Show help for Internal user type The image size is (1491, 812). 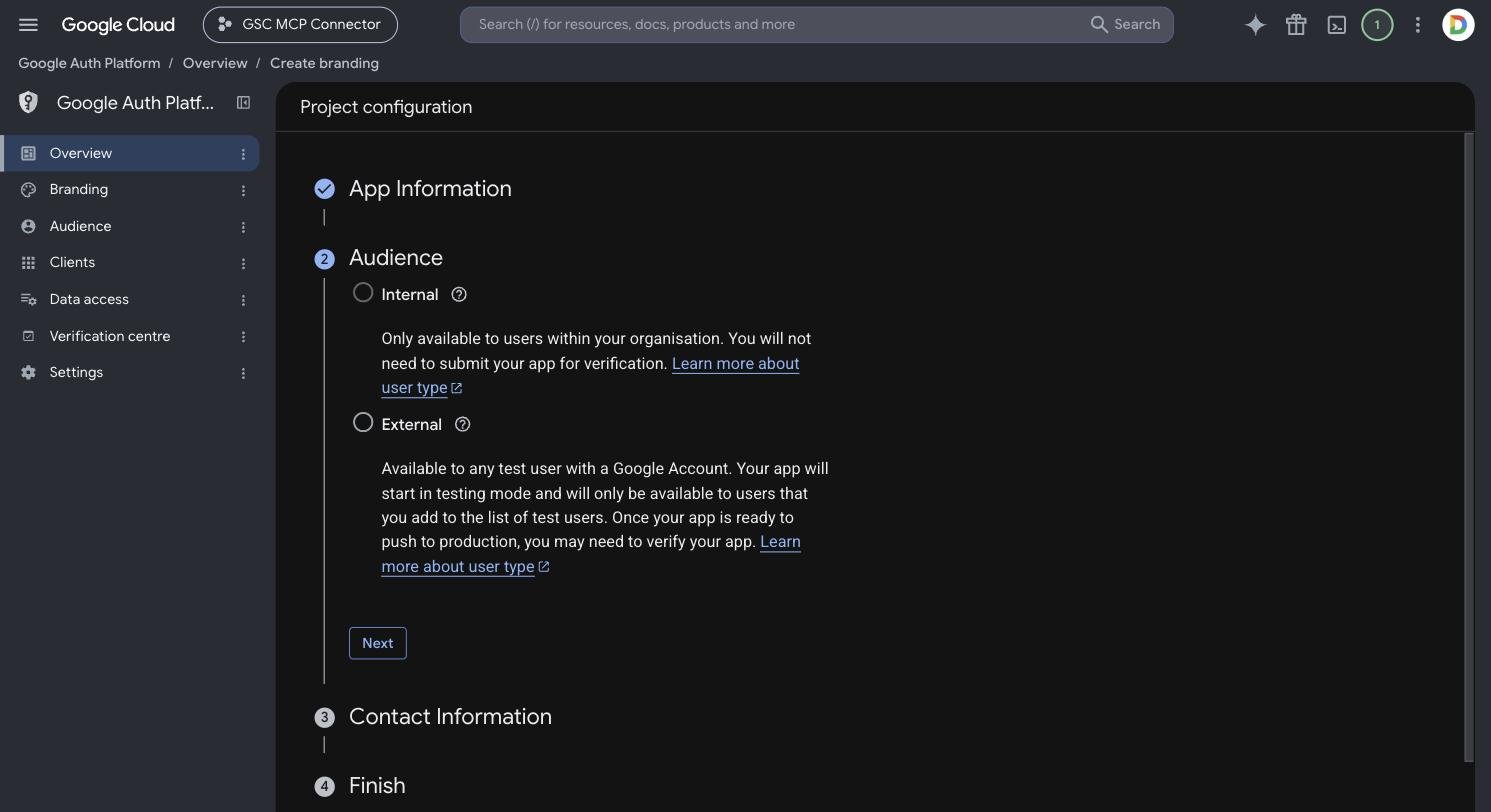point(459,294)
